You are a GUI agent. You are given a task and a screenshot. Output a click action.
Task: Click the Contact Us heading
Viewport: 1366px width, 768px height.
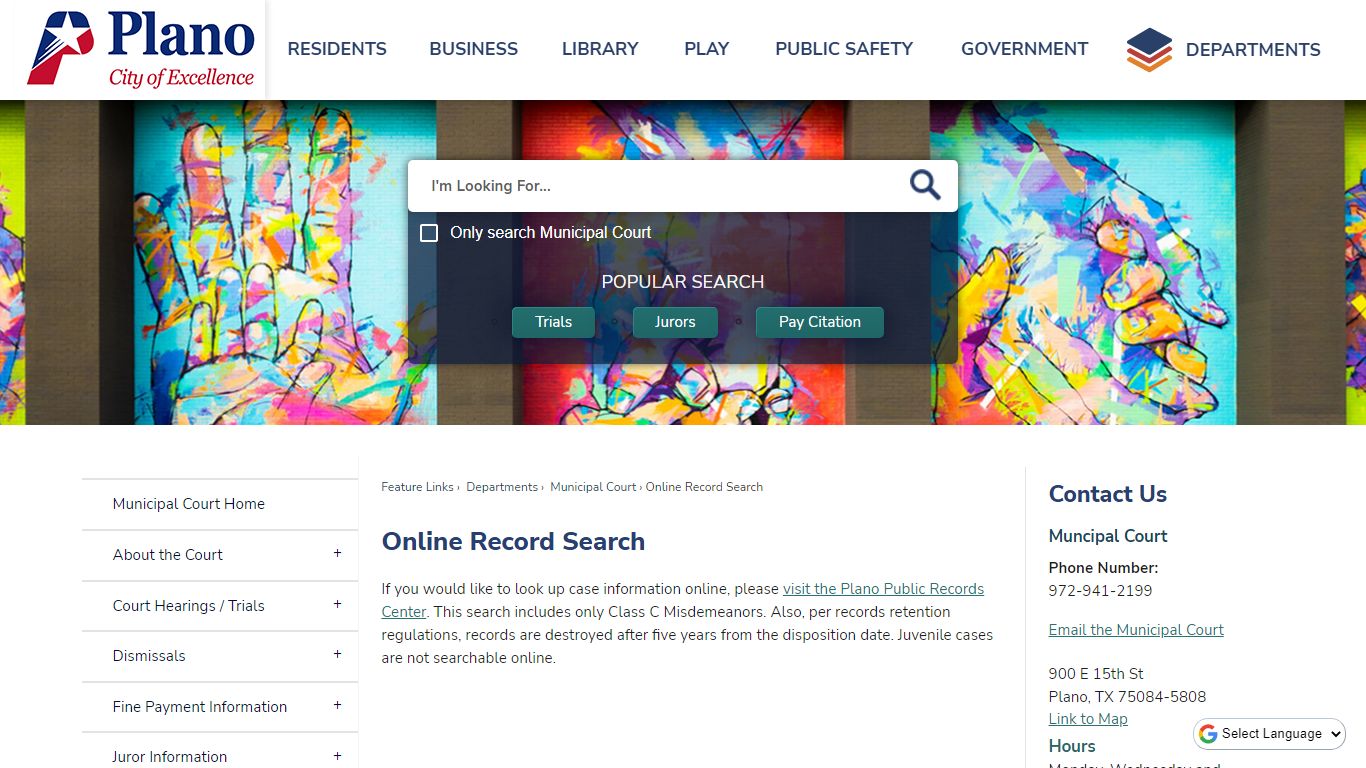(x=1108, y=494)
